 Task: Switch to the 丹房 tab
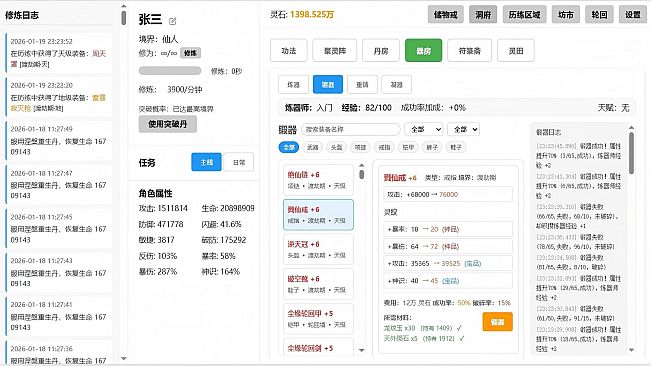point(381,51)
